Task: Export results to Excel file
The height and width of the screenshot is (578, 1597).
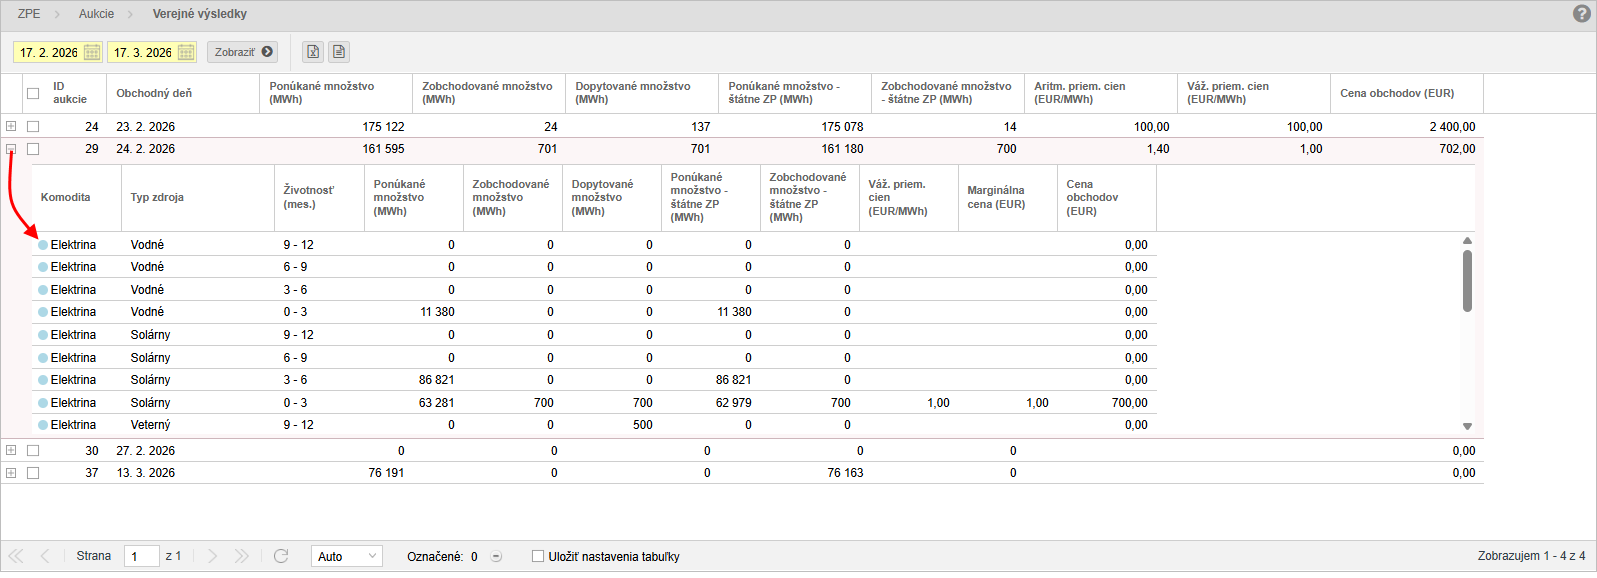Action: coord(313,52)
